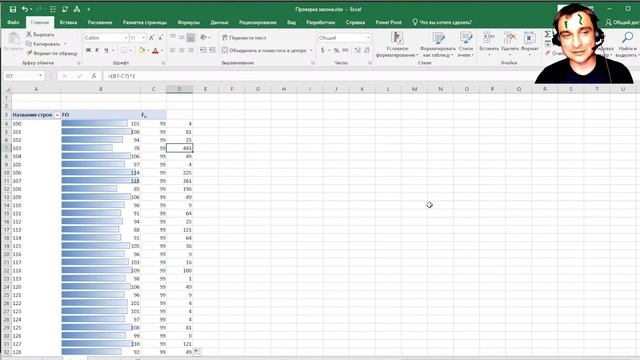Click the Format cells (Формат) button
Image resolution: width=640 pixels, height=360 pixels.
pyautogui.click(x=529, y=44)
